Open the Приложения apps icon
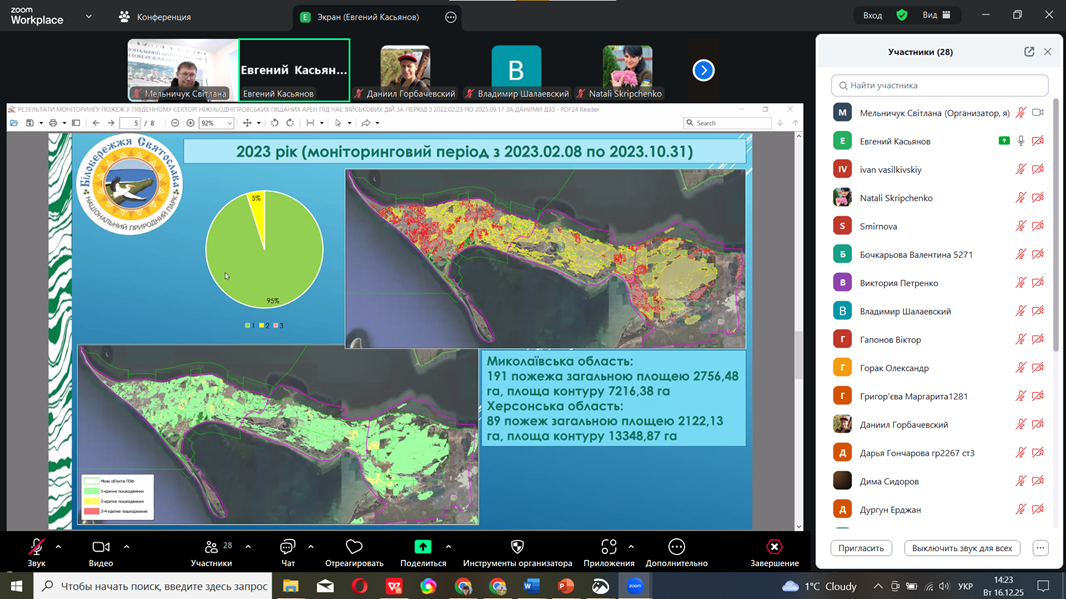The width and height of the screenshot is (1066, 599). pyautogui.click(x=608, y=547)
